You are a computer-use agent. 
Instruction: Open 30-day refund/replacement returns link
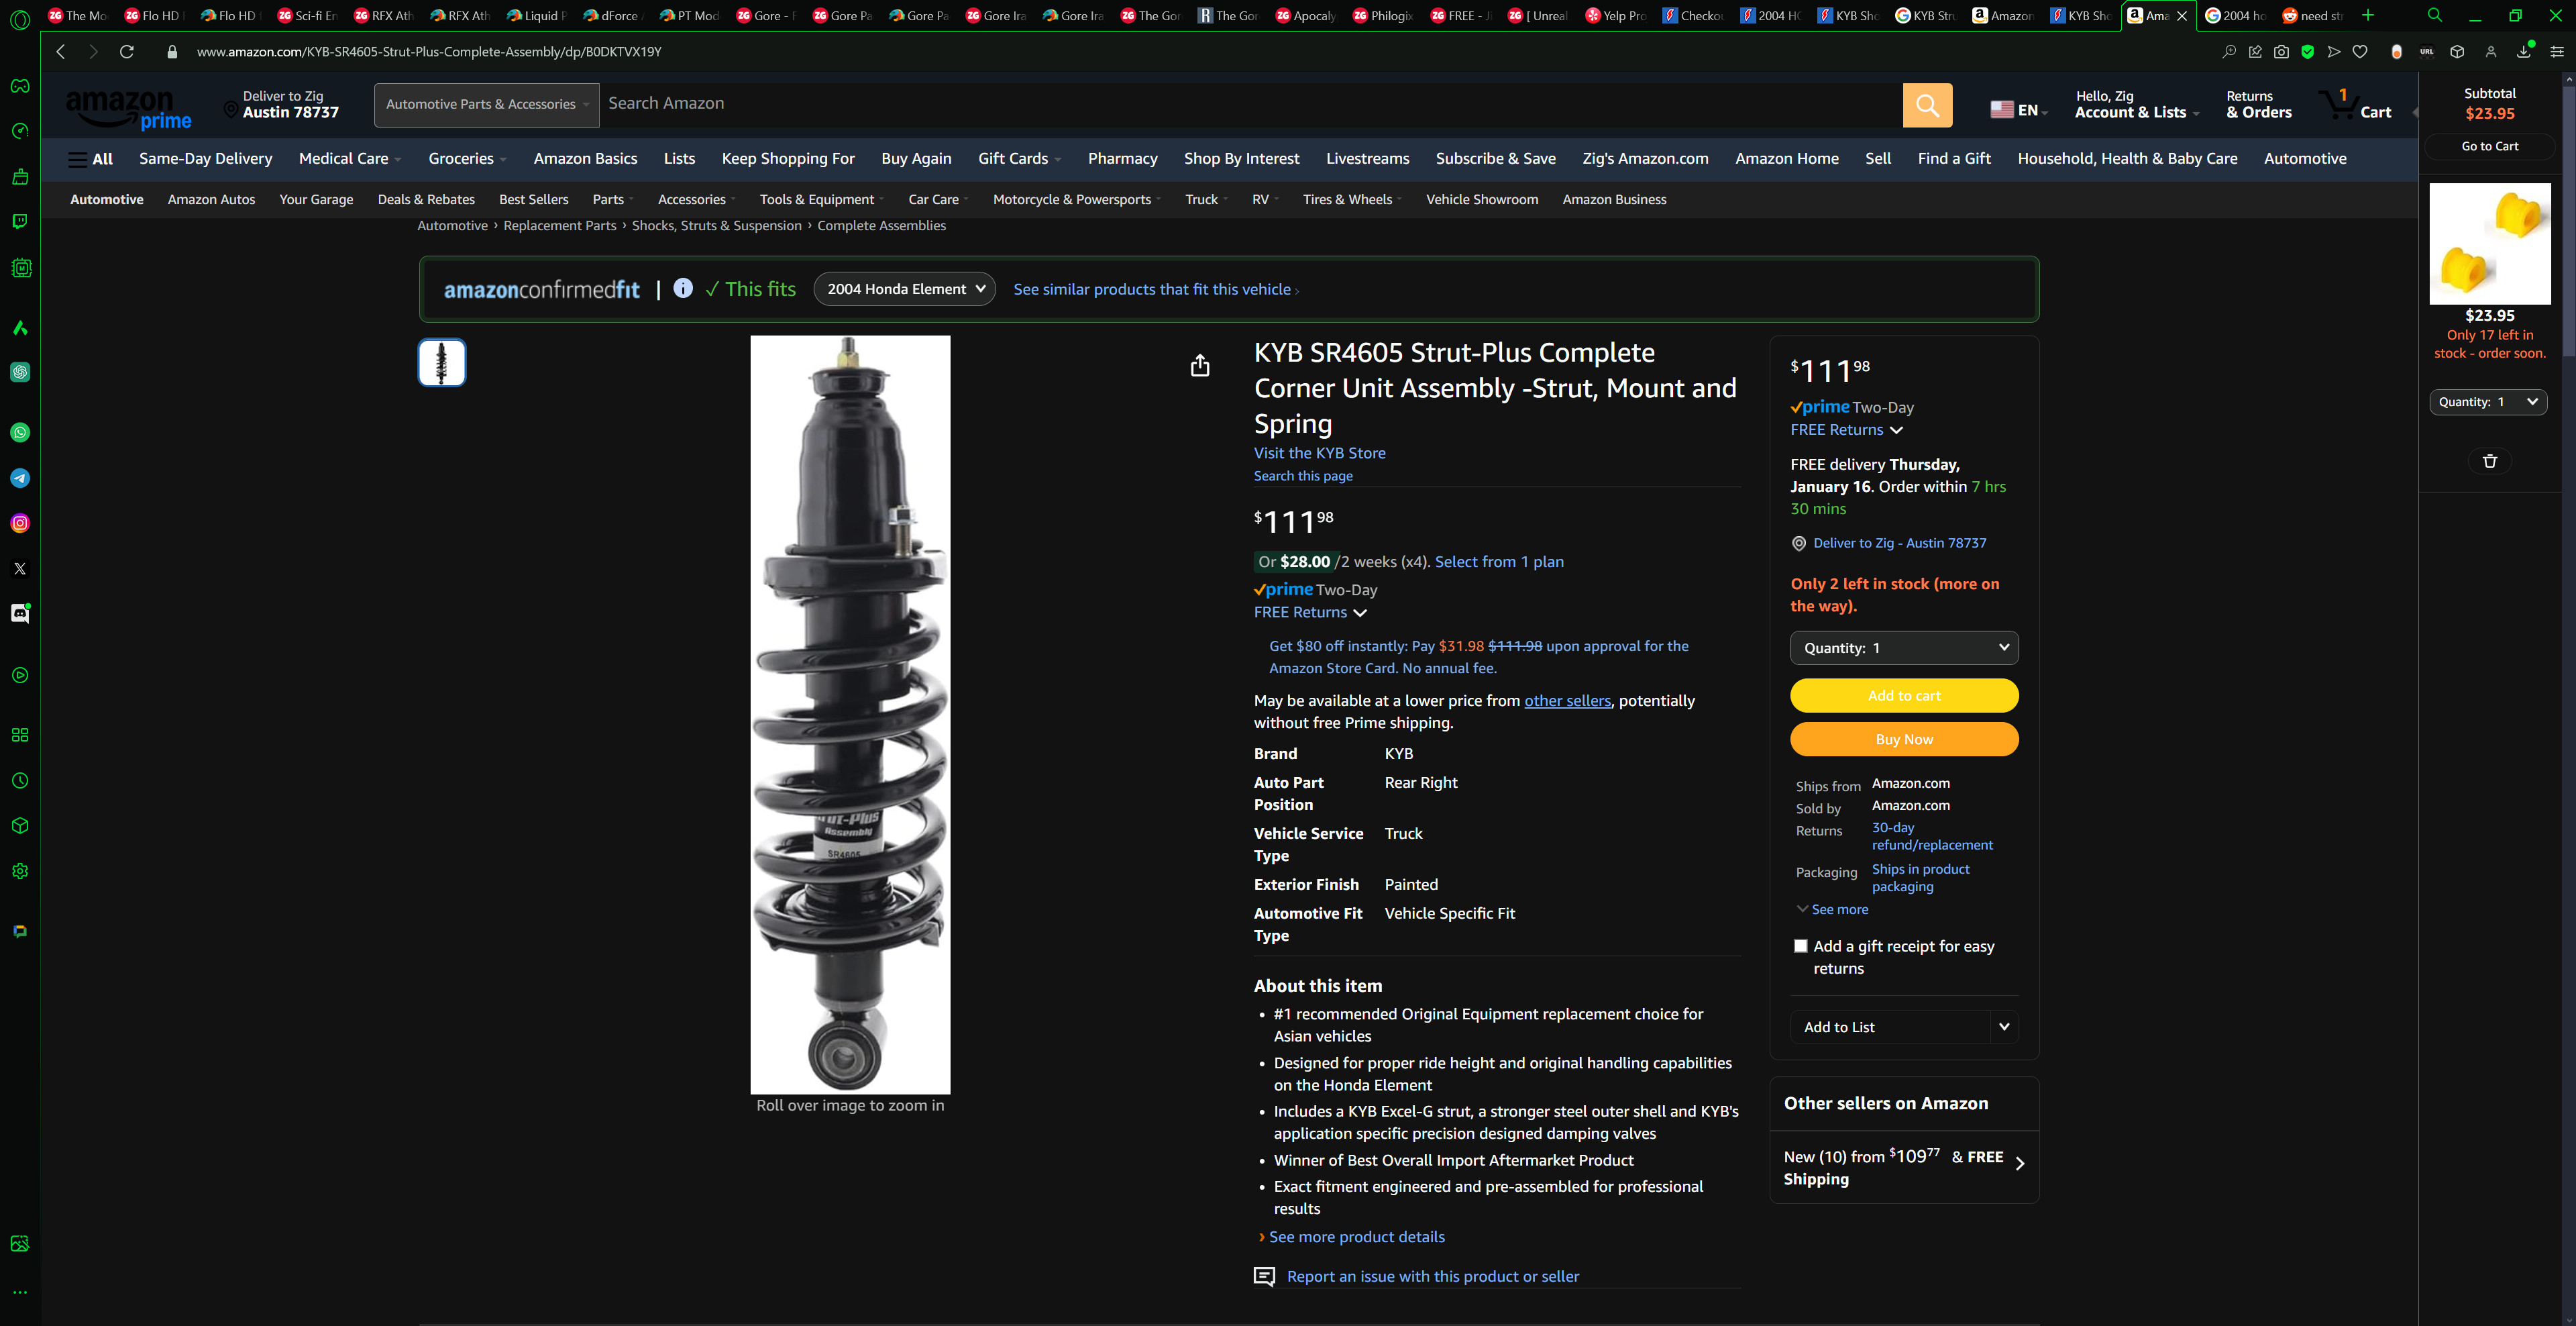(x=1931, y=836)
